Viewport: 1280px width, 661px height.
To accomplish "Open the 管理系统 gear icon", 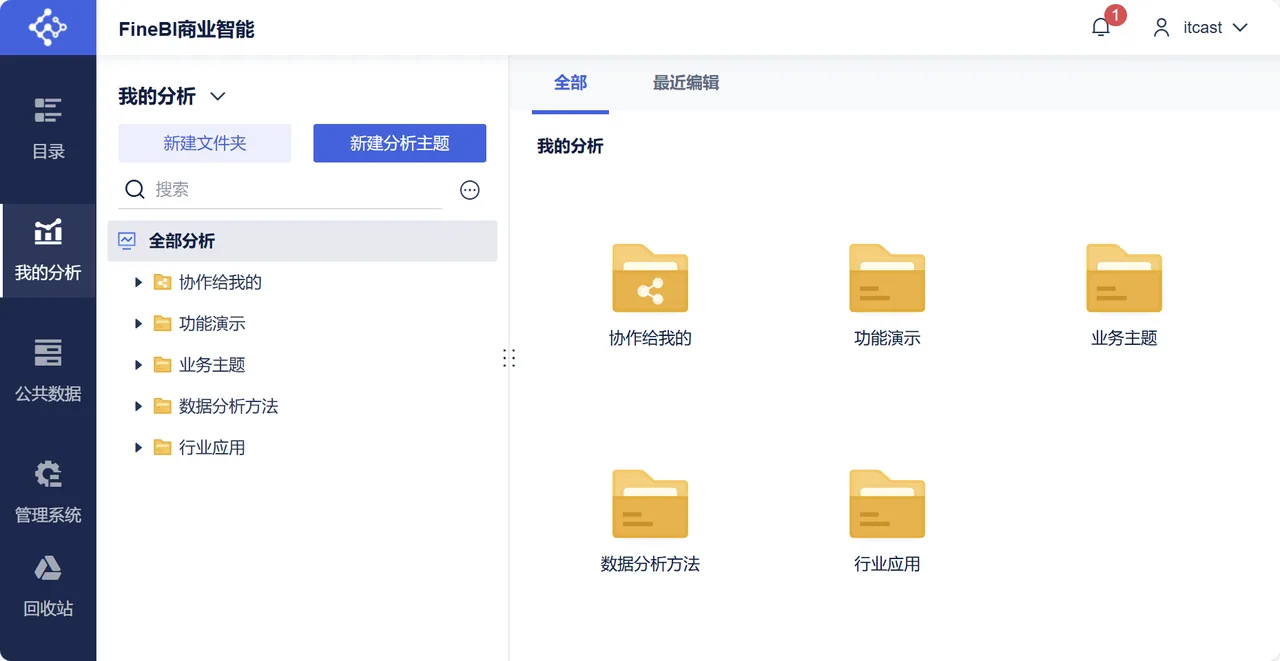I will [x=48, y=474].
